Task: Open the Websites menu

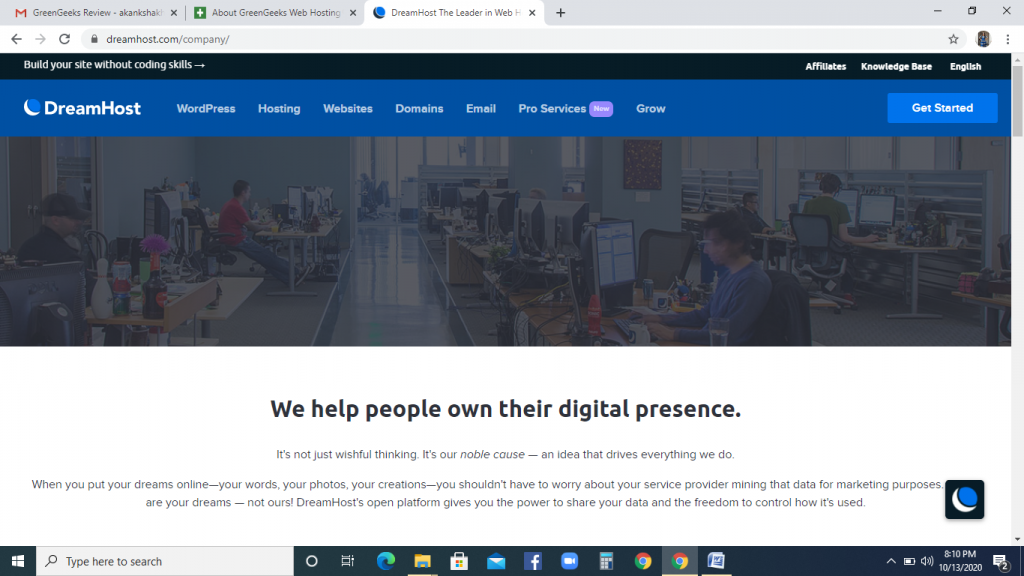Action: tap(347, 108)
